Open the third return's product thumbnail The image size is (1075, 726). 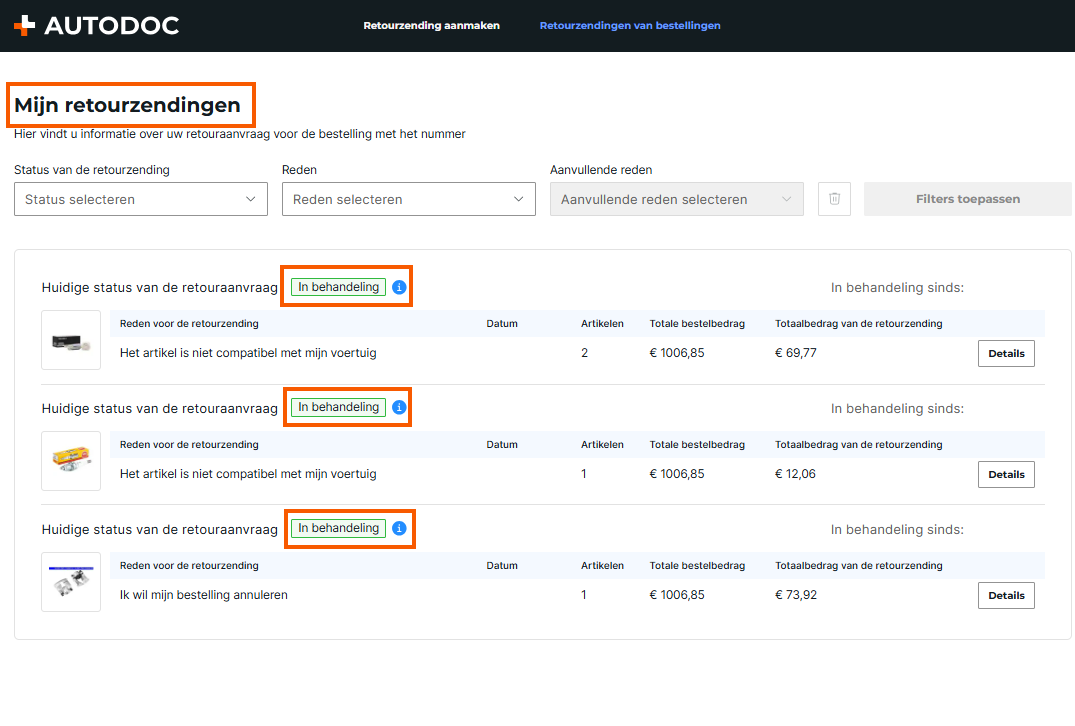[71, 582]
